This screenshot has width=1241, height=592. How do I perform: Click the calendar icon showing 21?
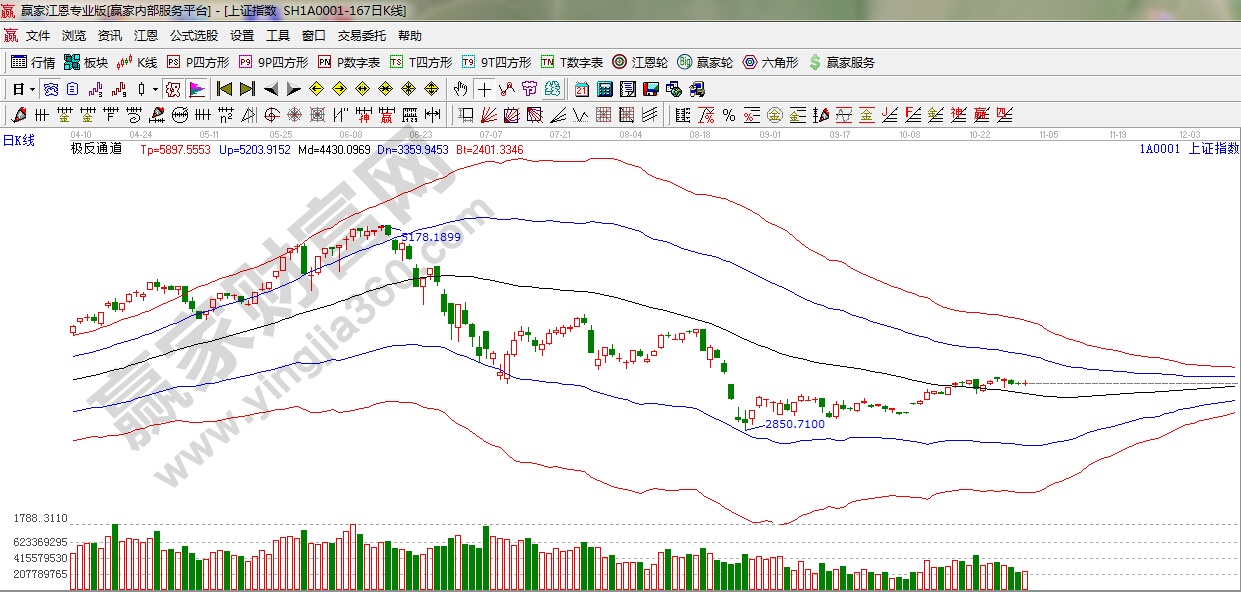coord(582,89)
